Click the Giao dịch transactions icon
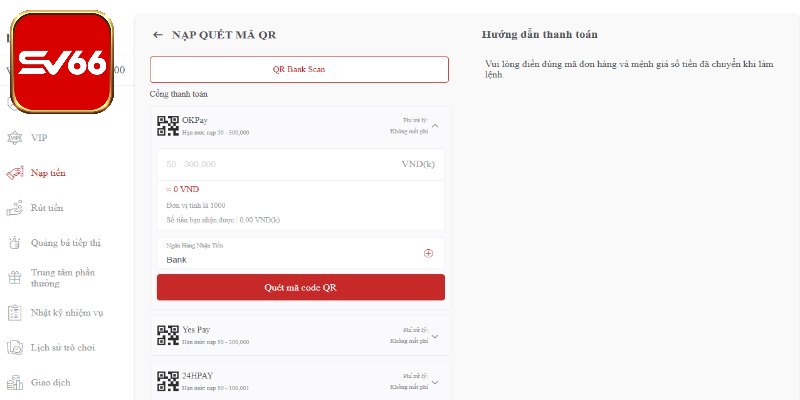The width and height of the screenshot is (800, 400). point(15,383)
